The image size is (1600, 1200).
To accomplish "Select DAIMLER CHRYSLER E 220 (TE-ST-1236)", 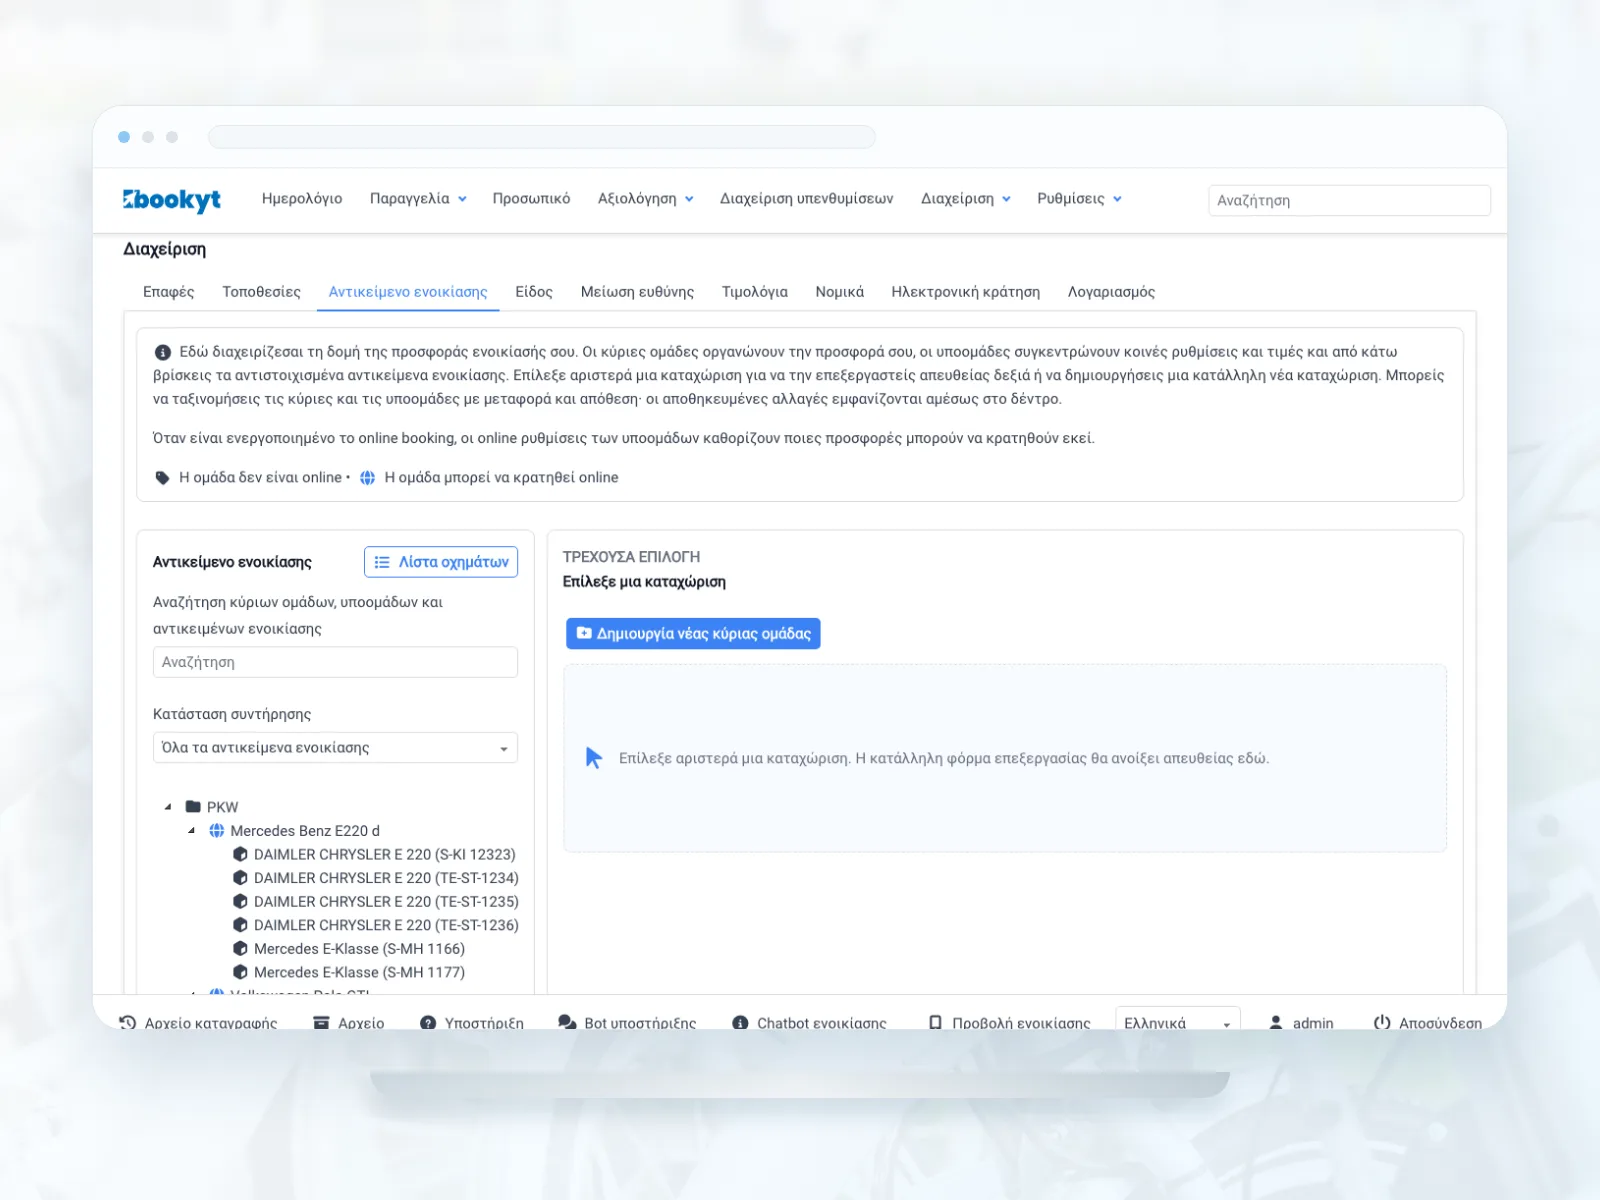I will 386,925.
